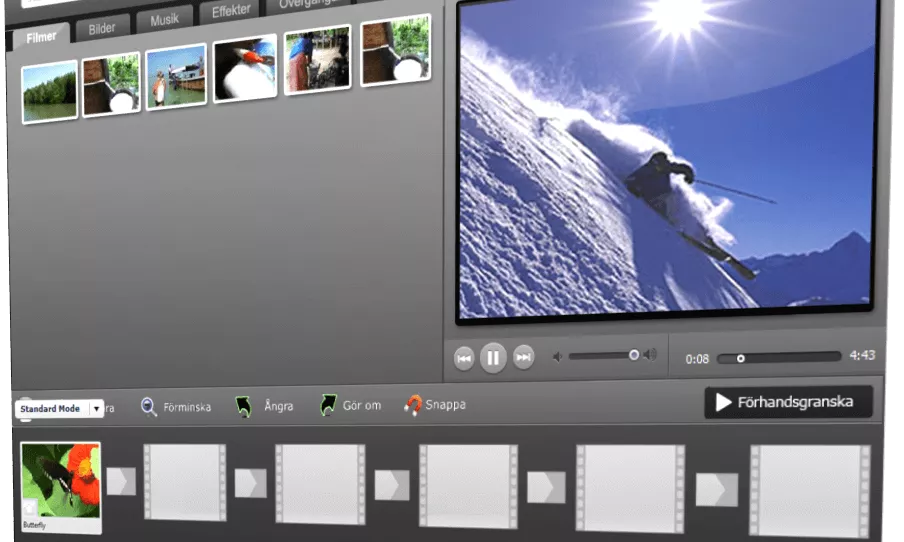The width and height of the screenshot is (904, 542).
Task: Switch to the Musik tab
Action: coord(164,20)
